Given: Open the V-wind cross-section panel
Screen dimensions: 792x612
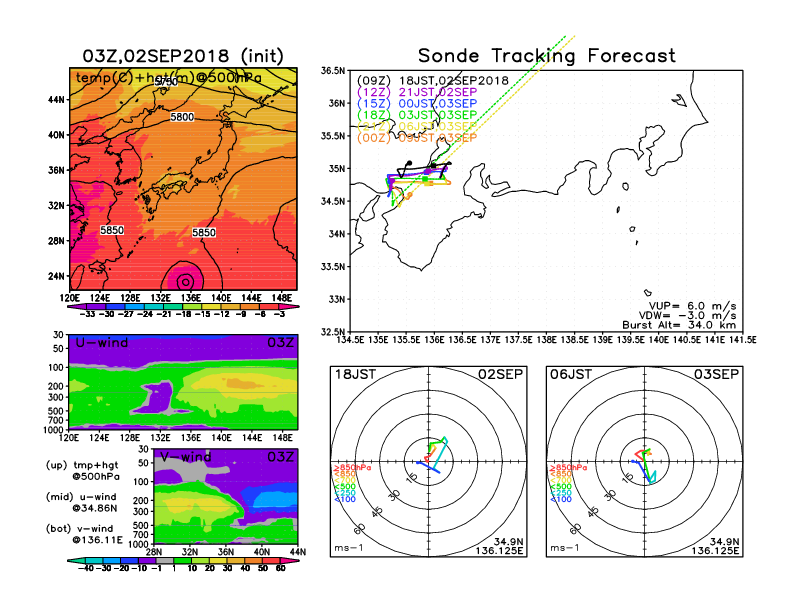Looking at the screenshot, I should [x=226, y=496].
